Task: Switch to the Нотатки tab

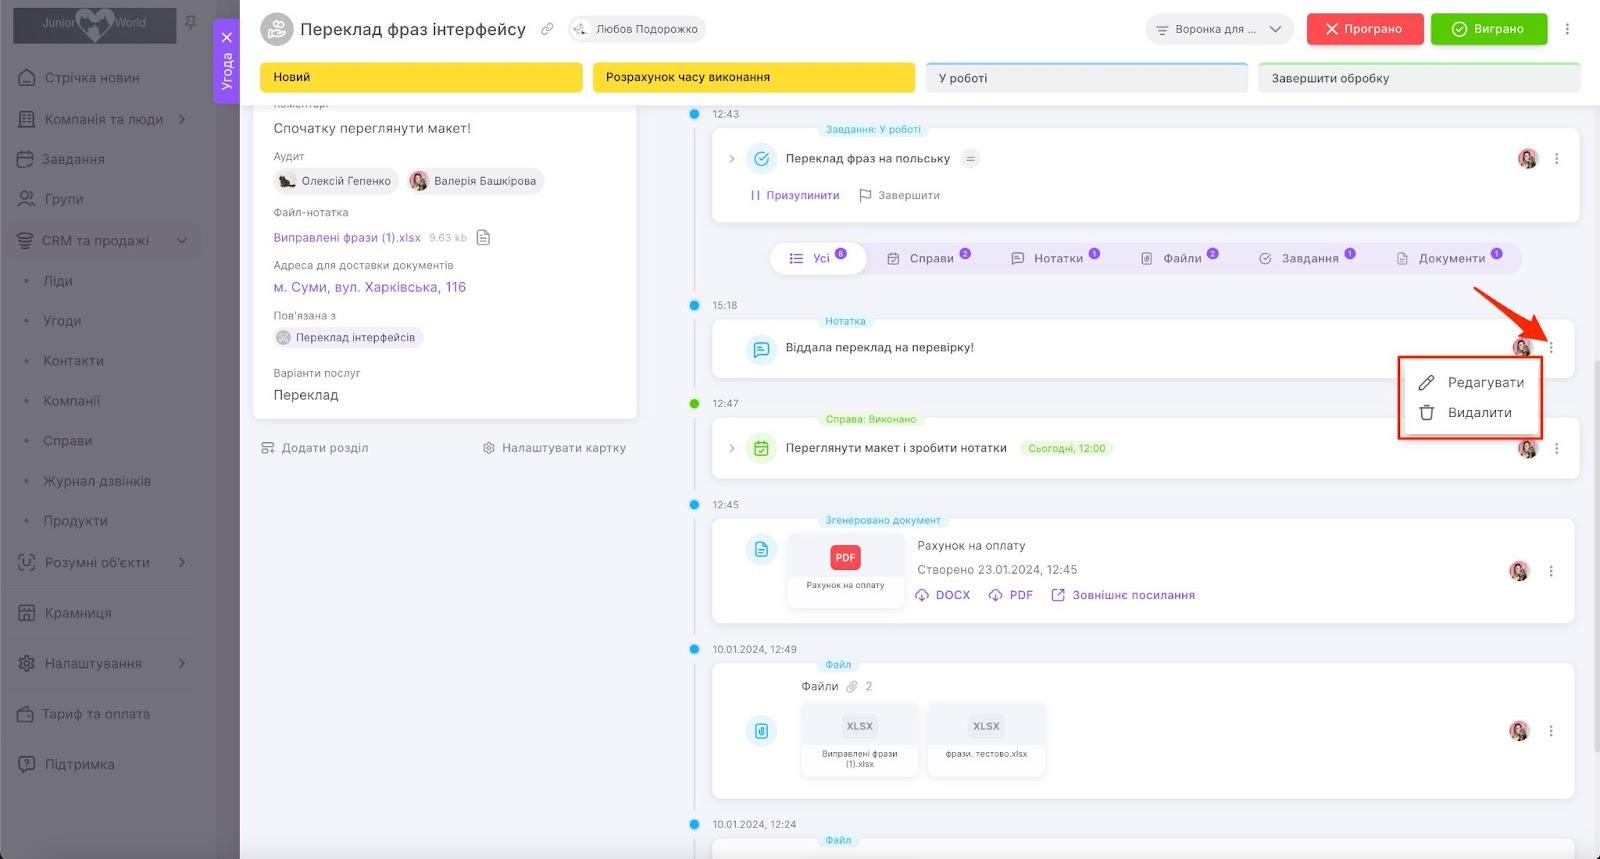Action: point(1055,258)
